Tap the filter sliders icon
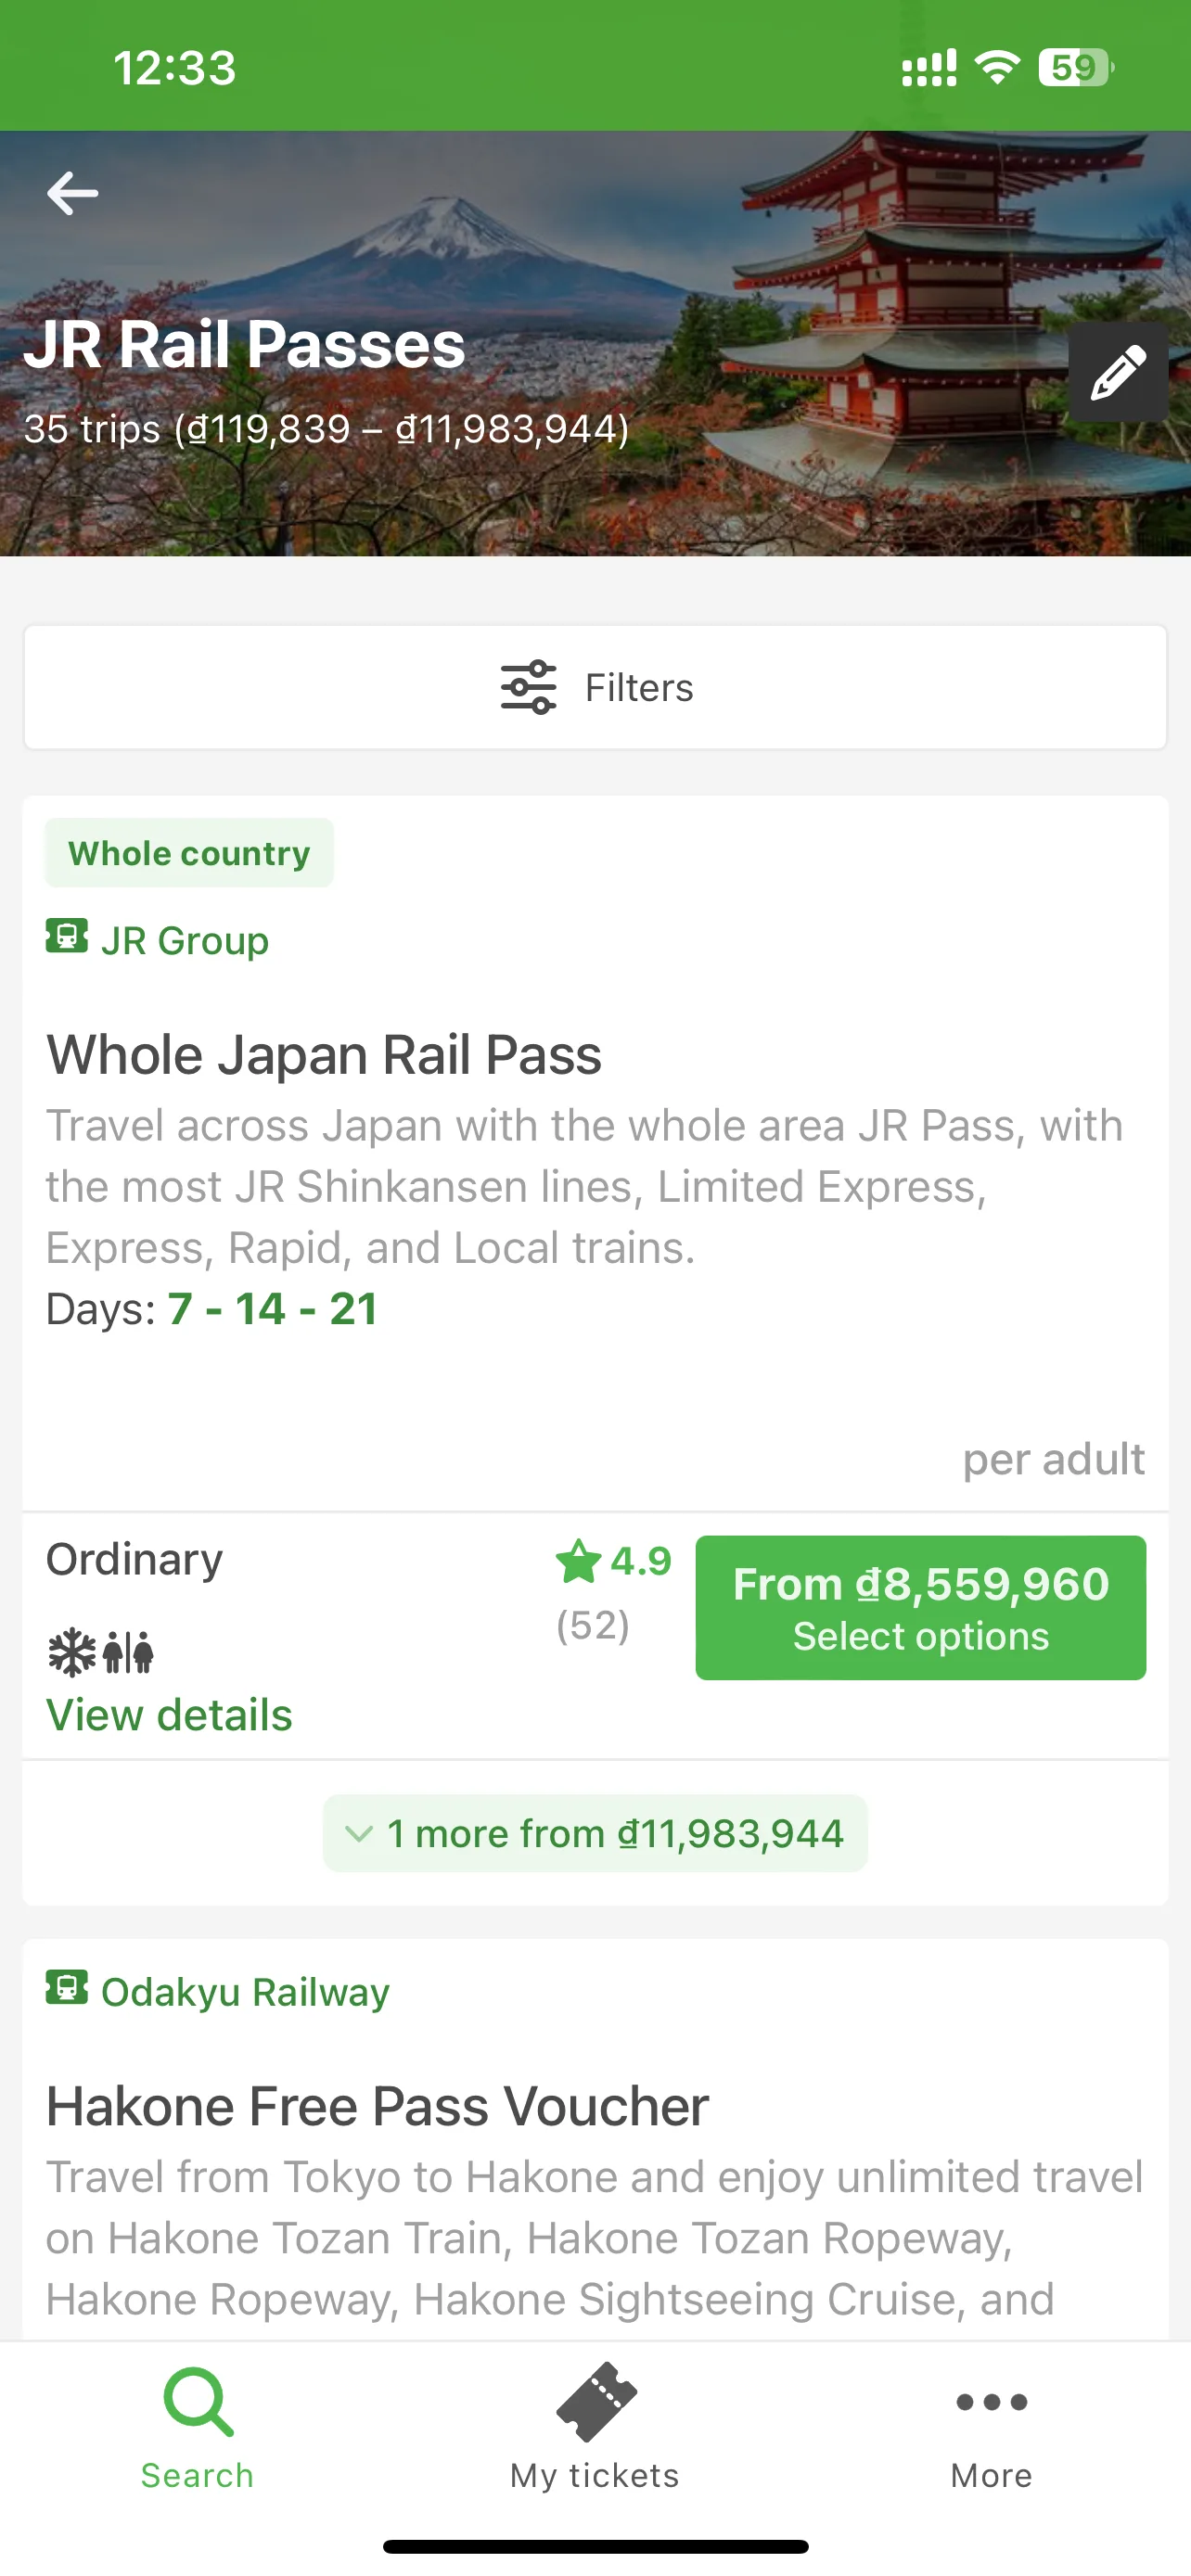 click(528, 687)
